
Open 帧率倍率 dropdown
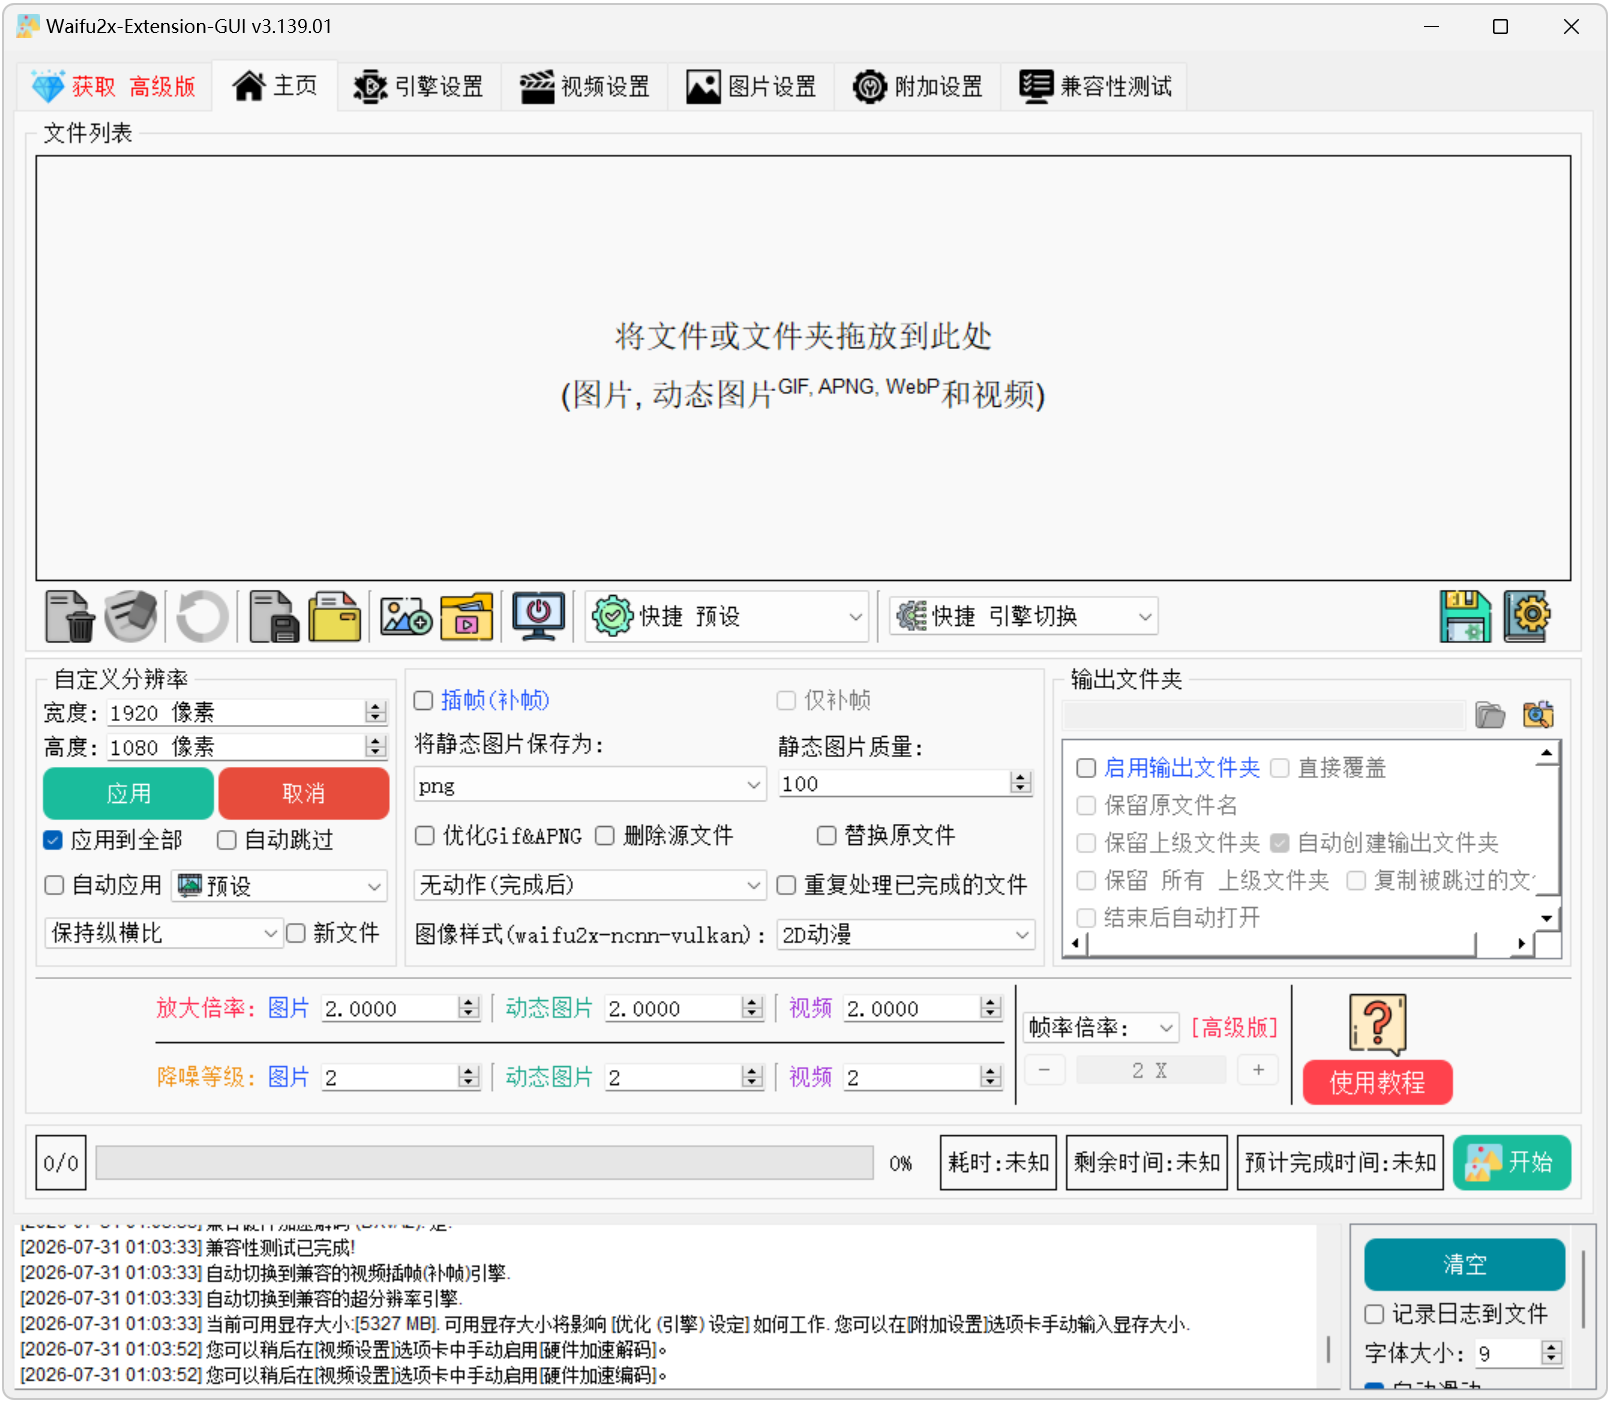(x=1101, y=1027)
